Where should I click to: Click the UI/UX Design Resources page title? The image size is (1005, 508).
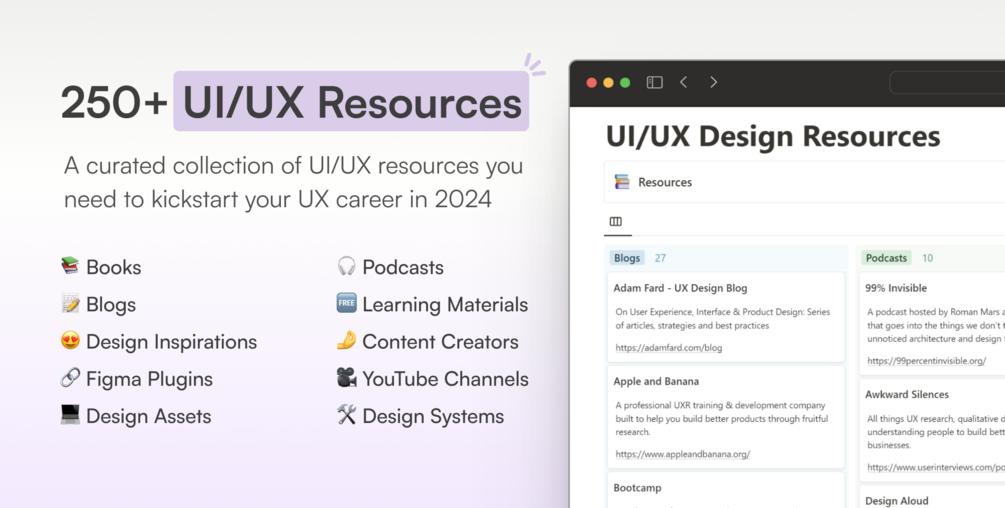click(773, 137)
